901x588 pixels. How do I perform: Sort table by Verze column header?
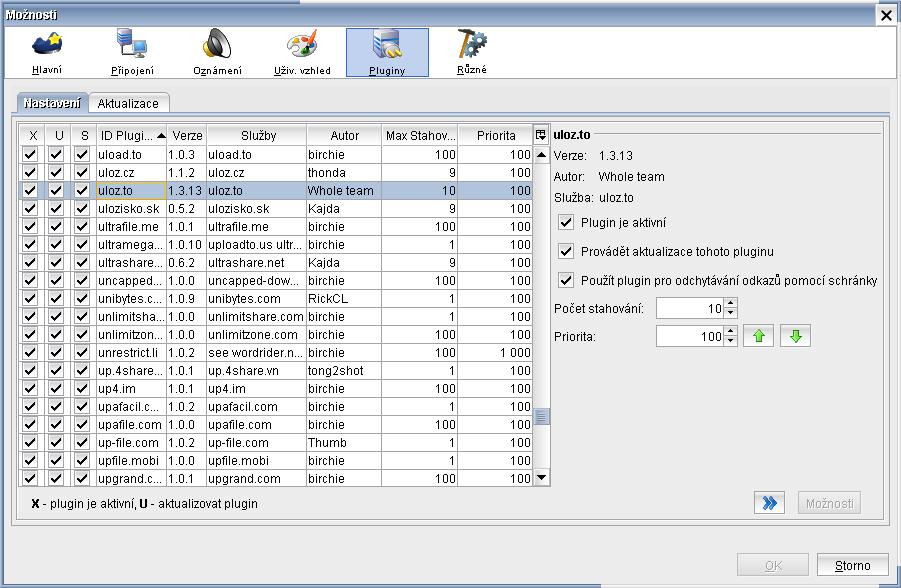point(187,136)
